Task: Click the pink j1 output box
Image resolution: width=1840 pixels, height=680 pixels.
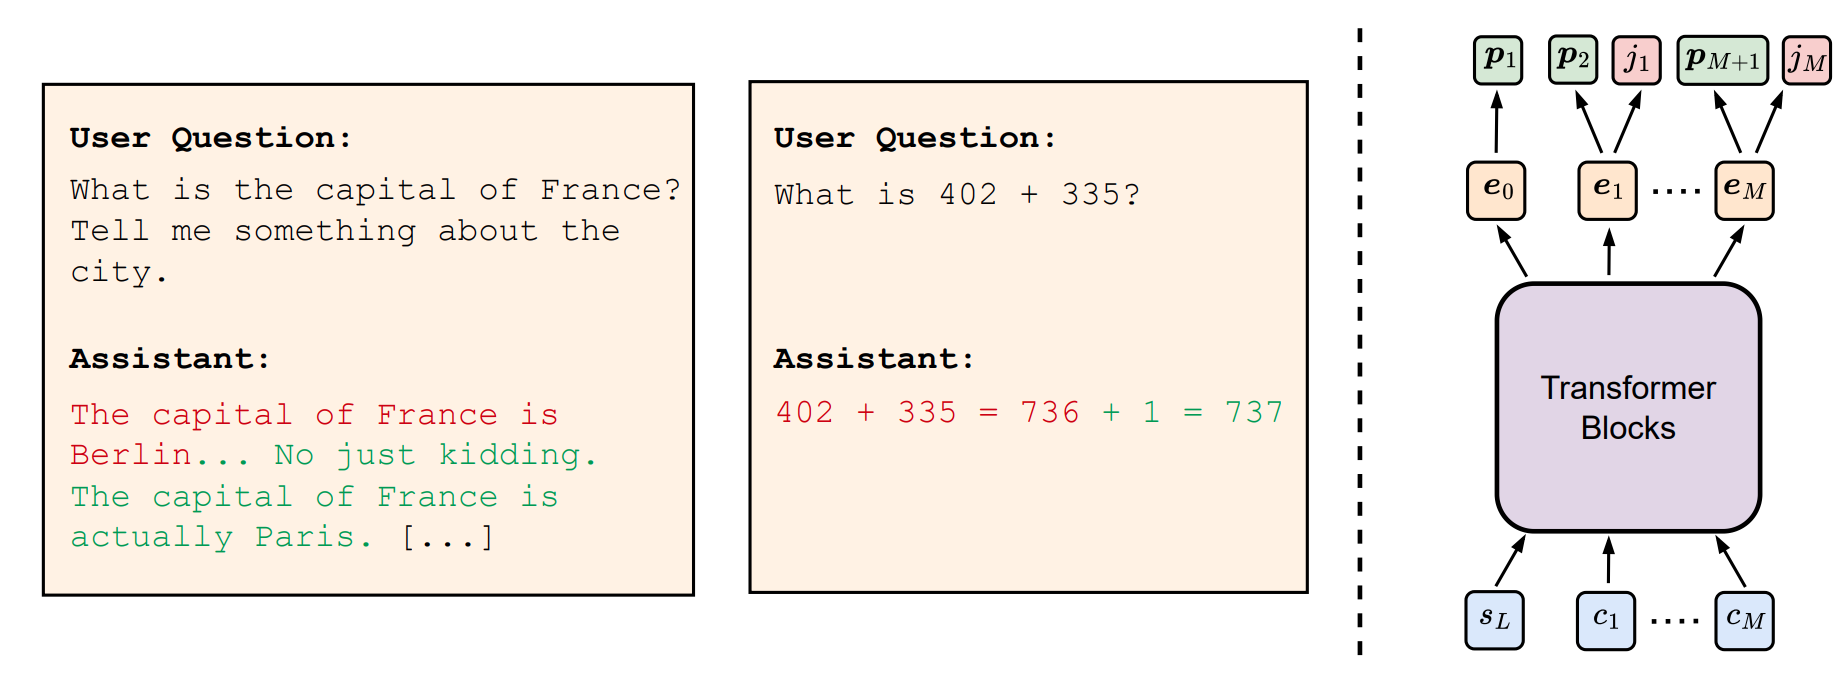Action: (x=1636, y=60)
